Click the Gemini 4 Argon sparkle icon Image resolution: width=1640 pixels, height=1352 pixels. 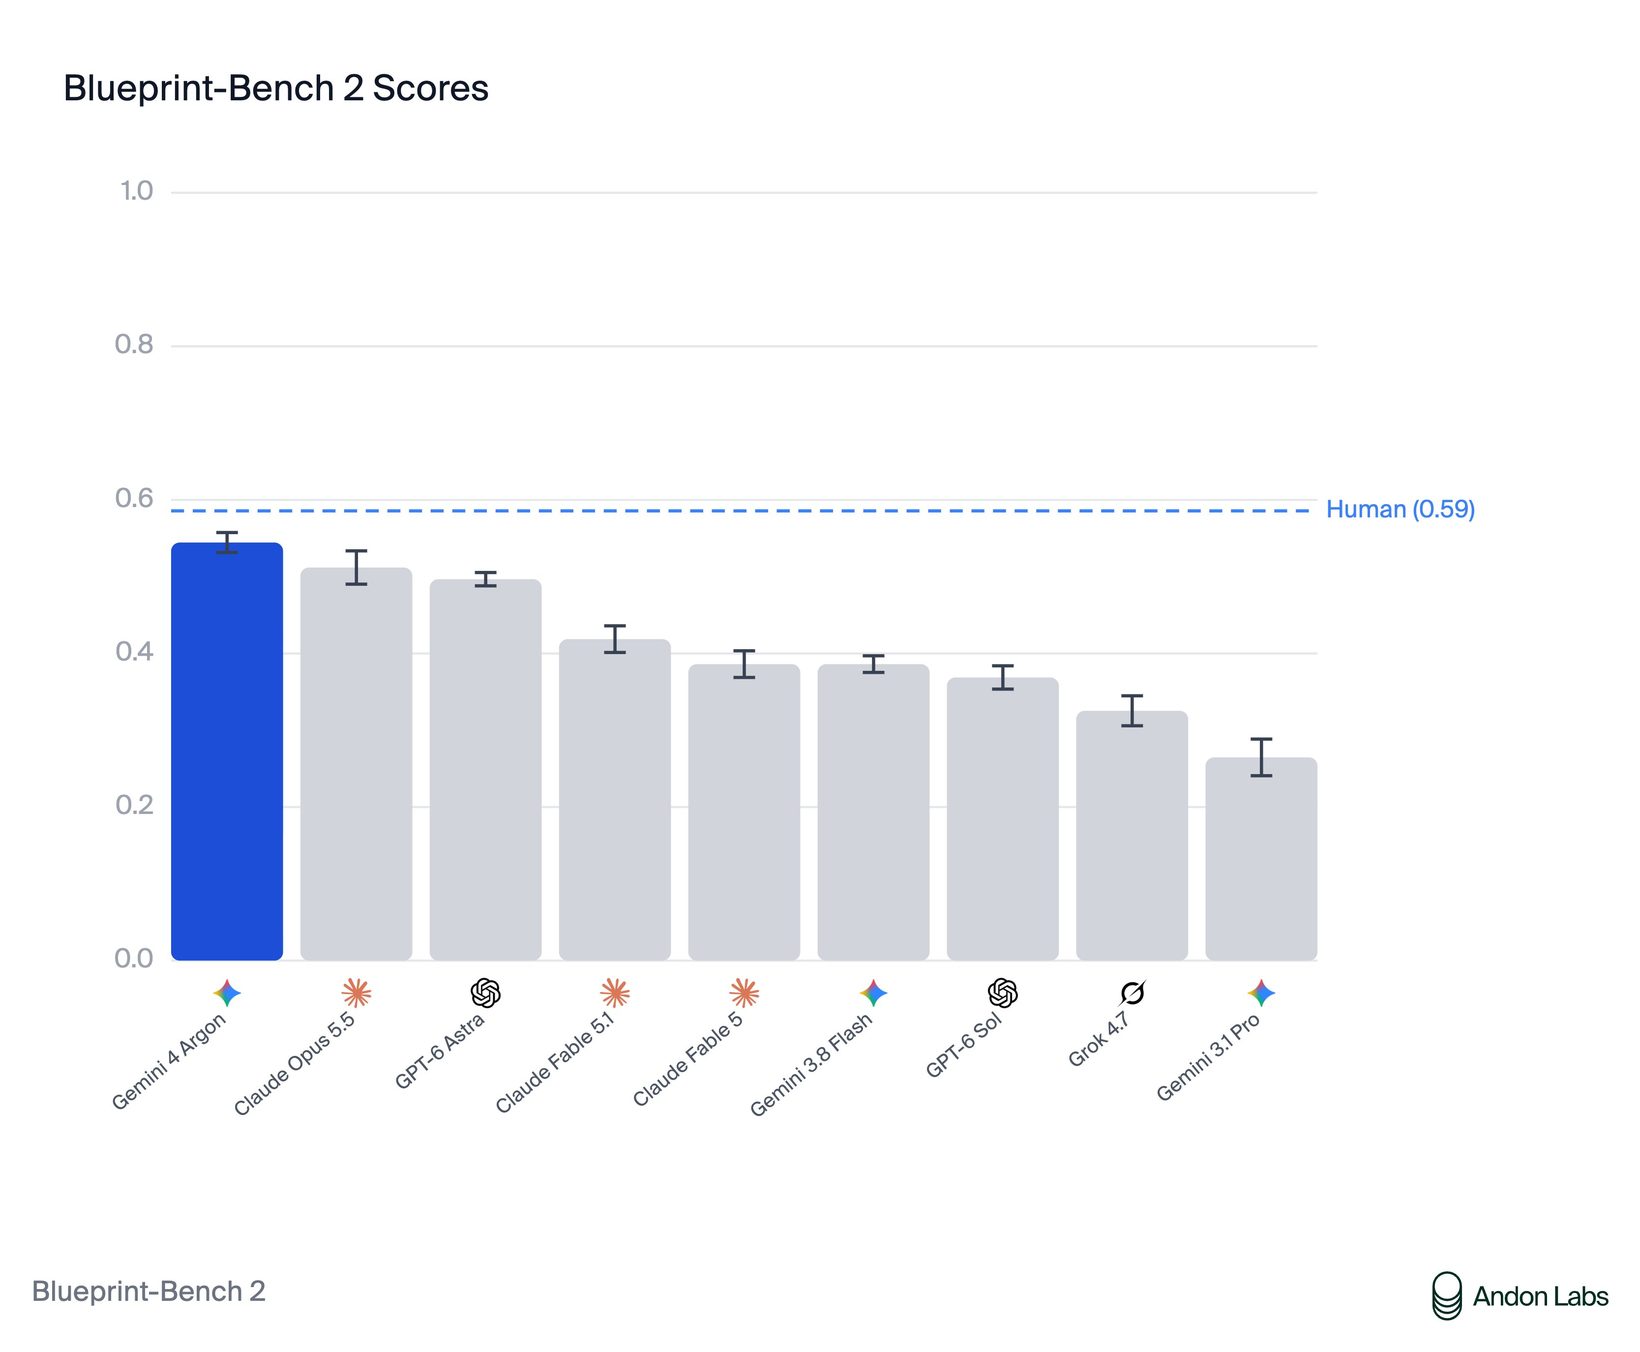(x=227, y=993)
